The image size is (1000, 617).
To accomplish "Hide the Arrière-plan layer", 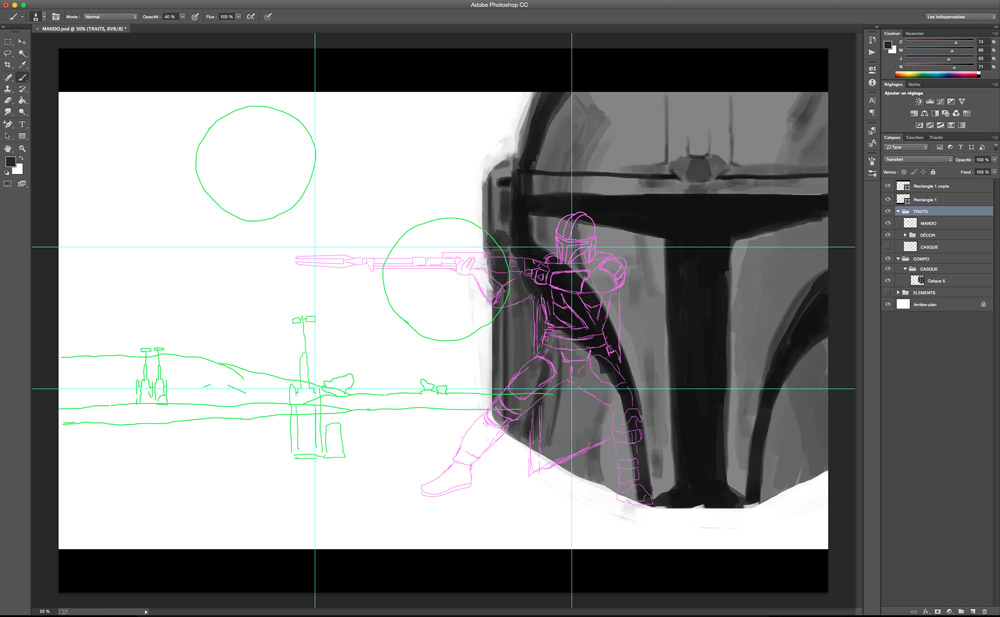I will click(x=888, y=304).
